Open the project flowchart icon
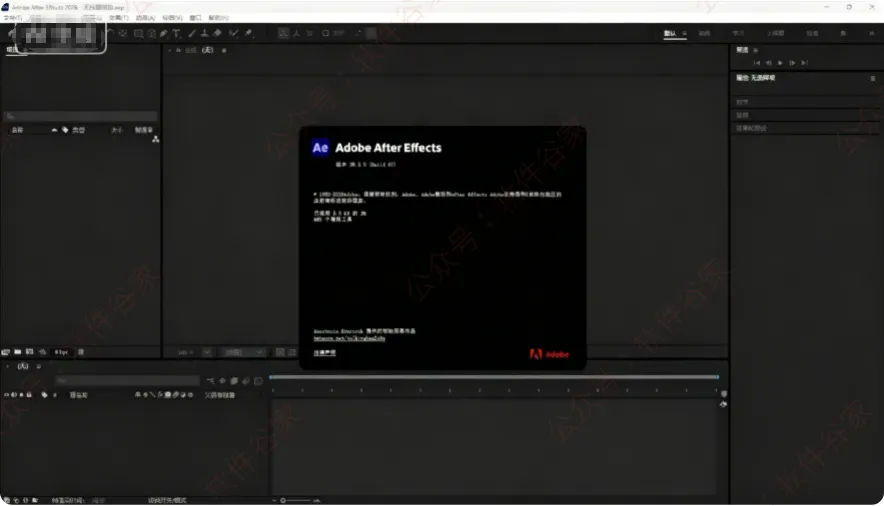884x506 pixels. (156, 139)
